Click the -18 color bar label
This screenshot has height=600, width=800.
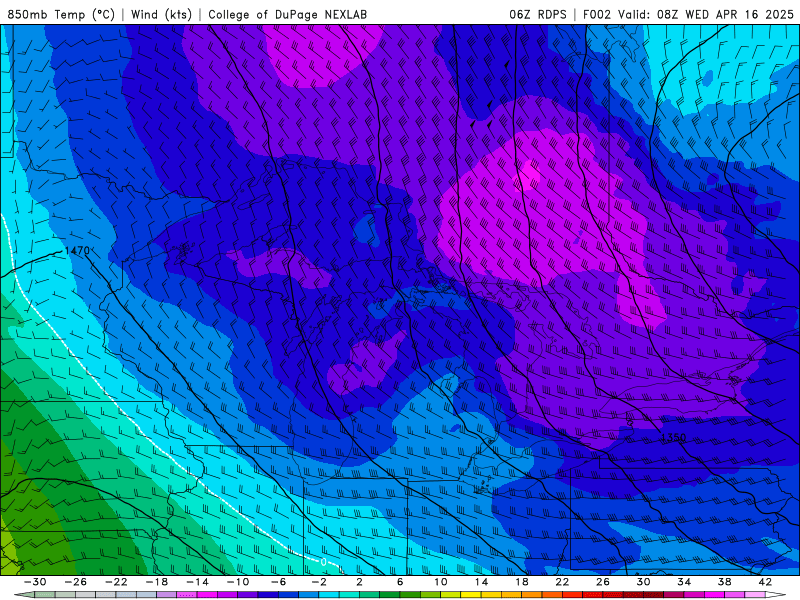tap(157, 582)
